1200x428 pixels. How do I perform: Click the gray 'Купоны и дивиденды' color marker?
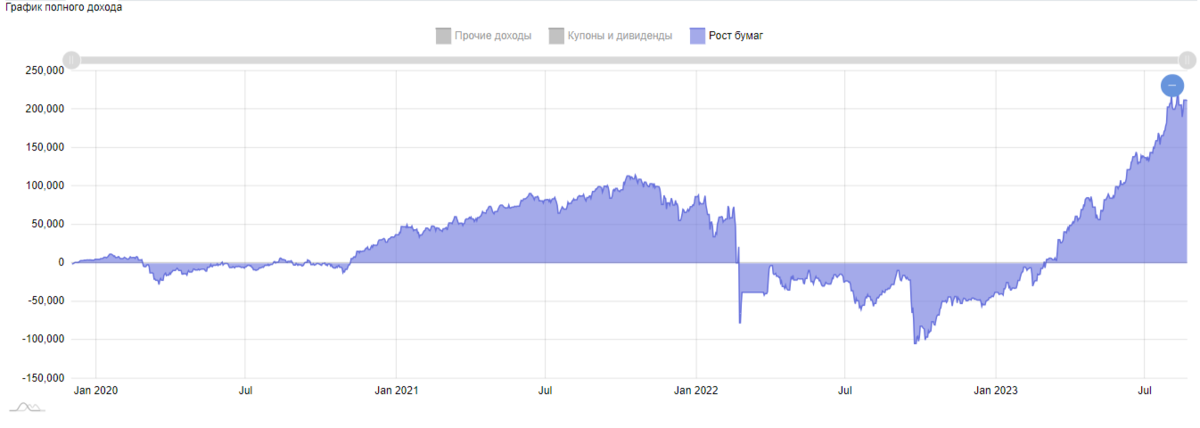click(556, 36)
